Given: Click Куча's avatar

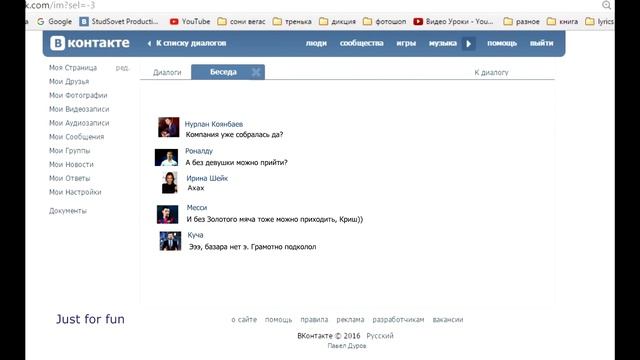Looking at the screenshot, I should (170, 241).
